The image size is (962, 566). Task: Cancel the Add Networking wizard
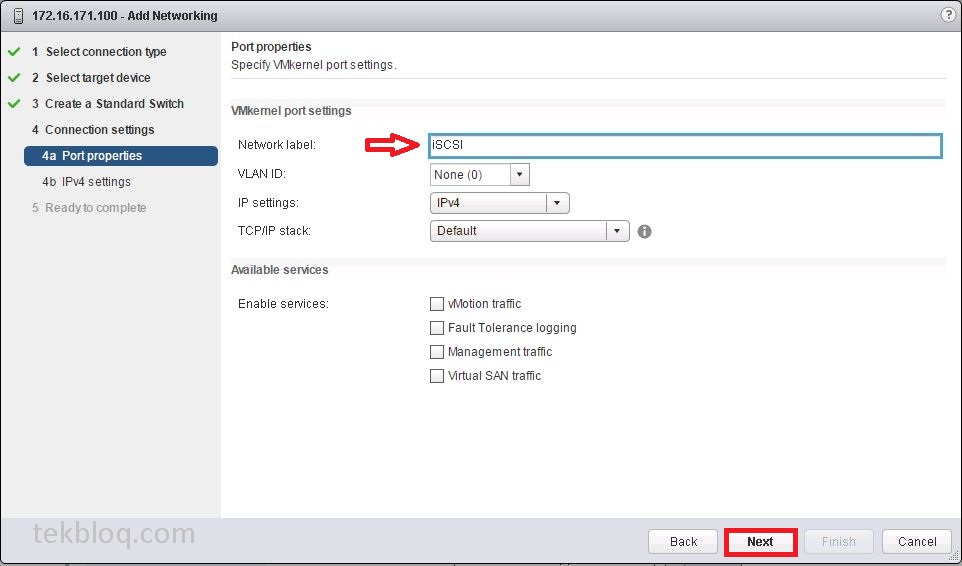click(x=917, y=541)
